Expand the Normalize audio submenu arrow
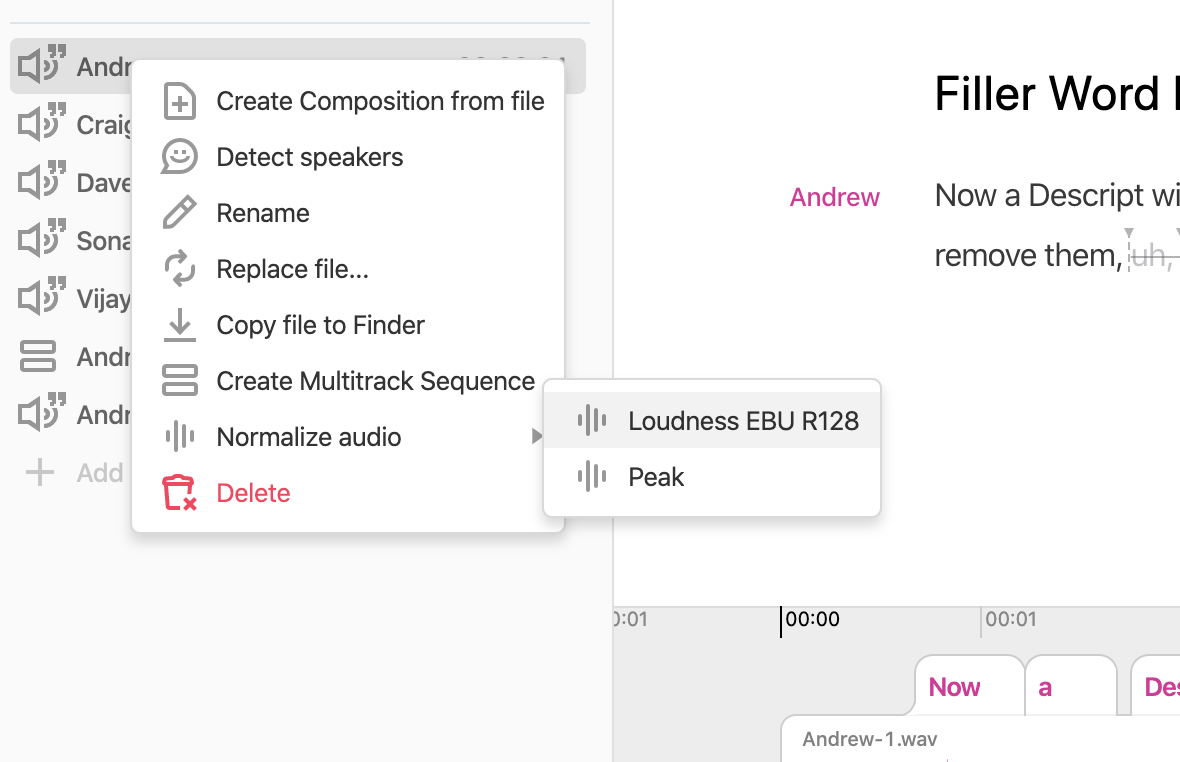Image resolution: width=1180 pixels, height=762 pixels. (x=536, y=436)
